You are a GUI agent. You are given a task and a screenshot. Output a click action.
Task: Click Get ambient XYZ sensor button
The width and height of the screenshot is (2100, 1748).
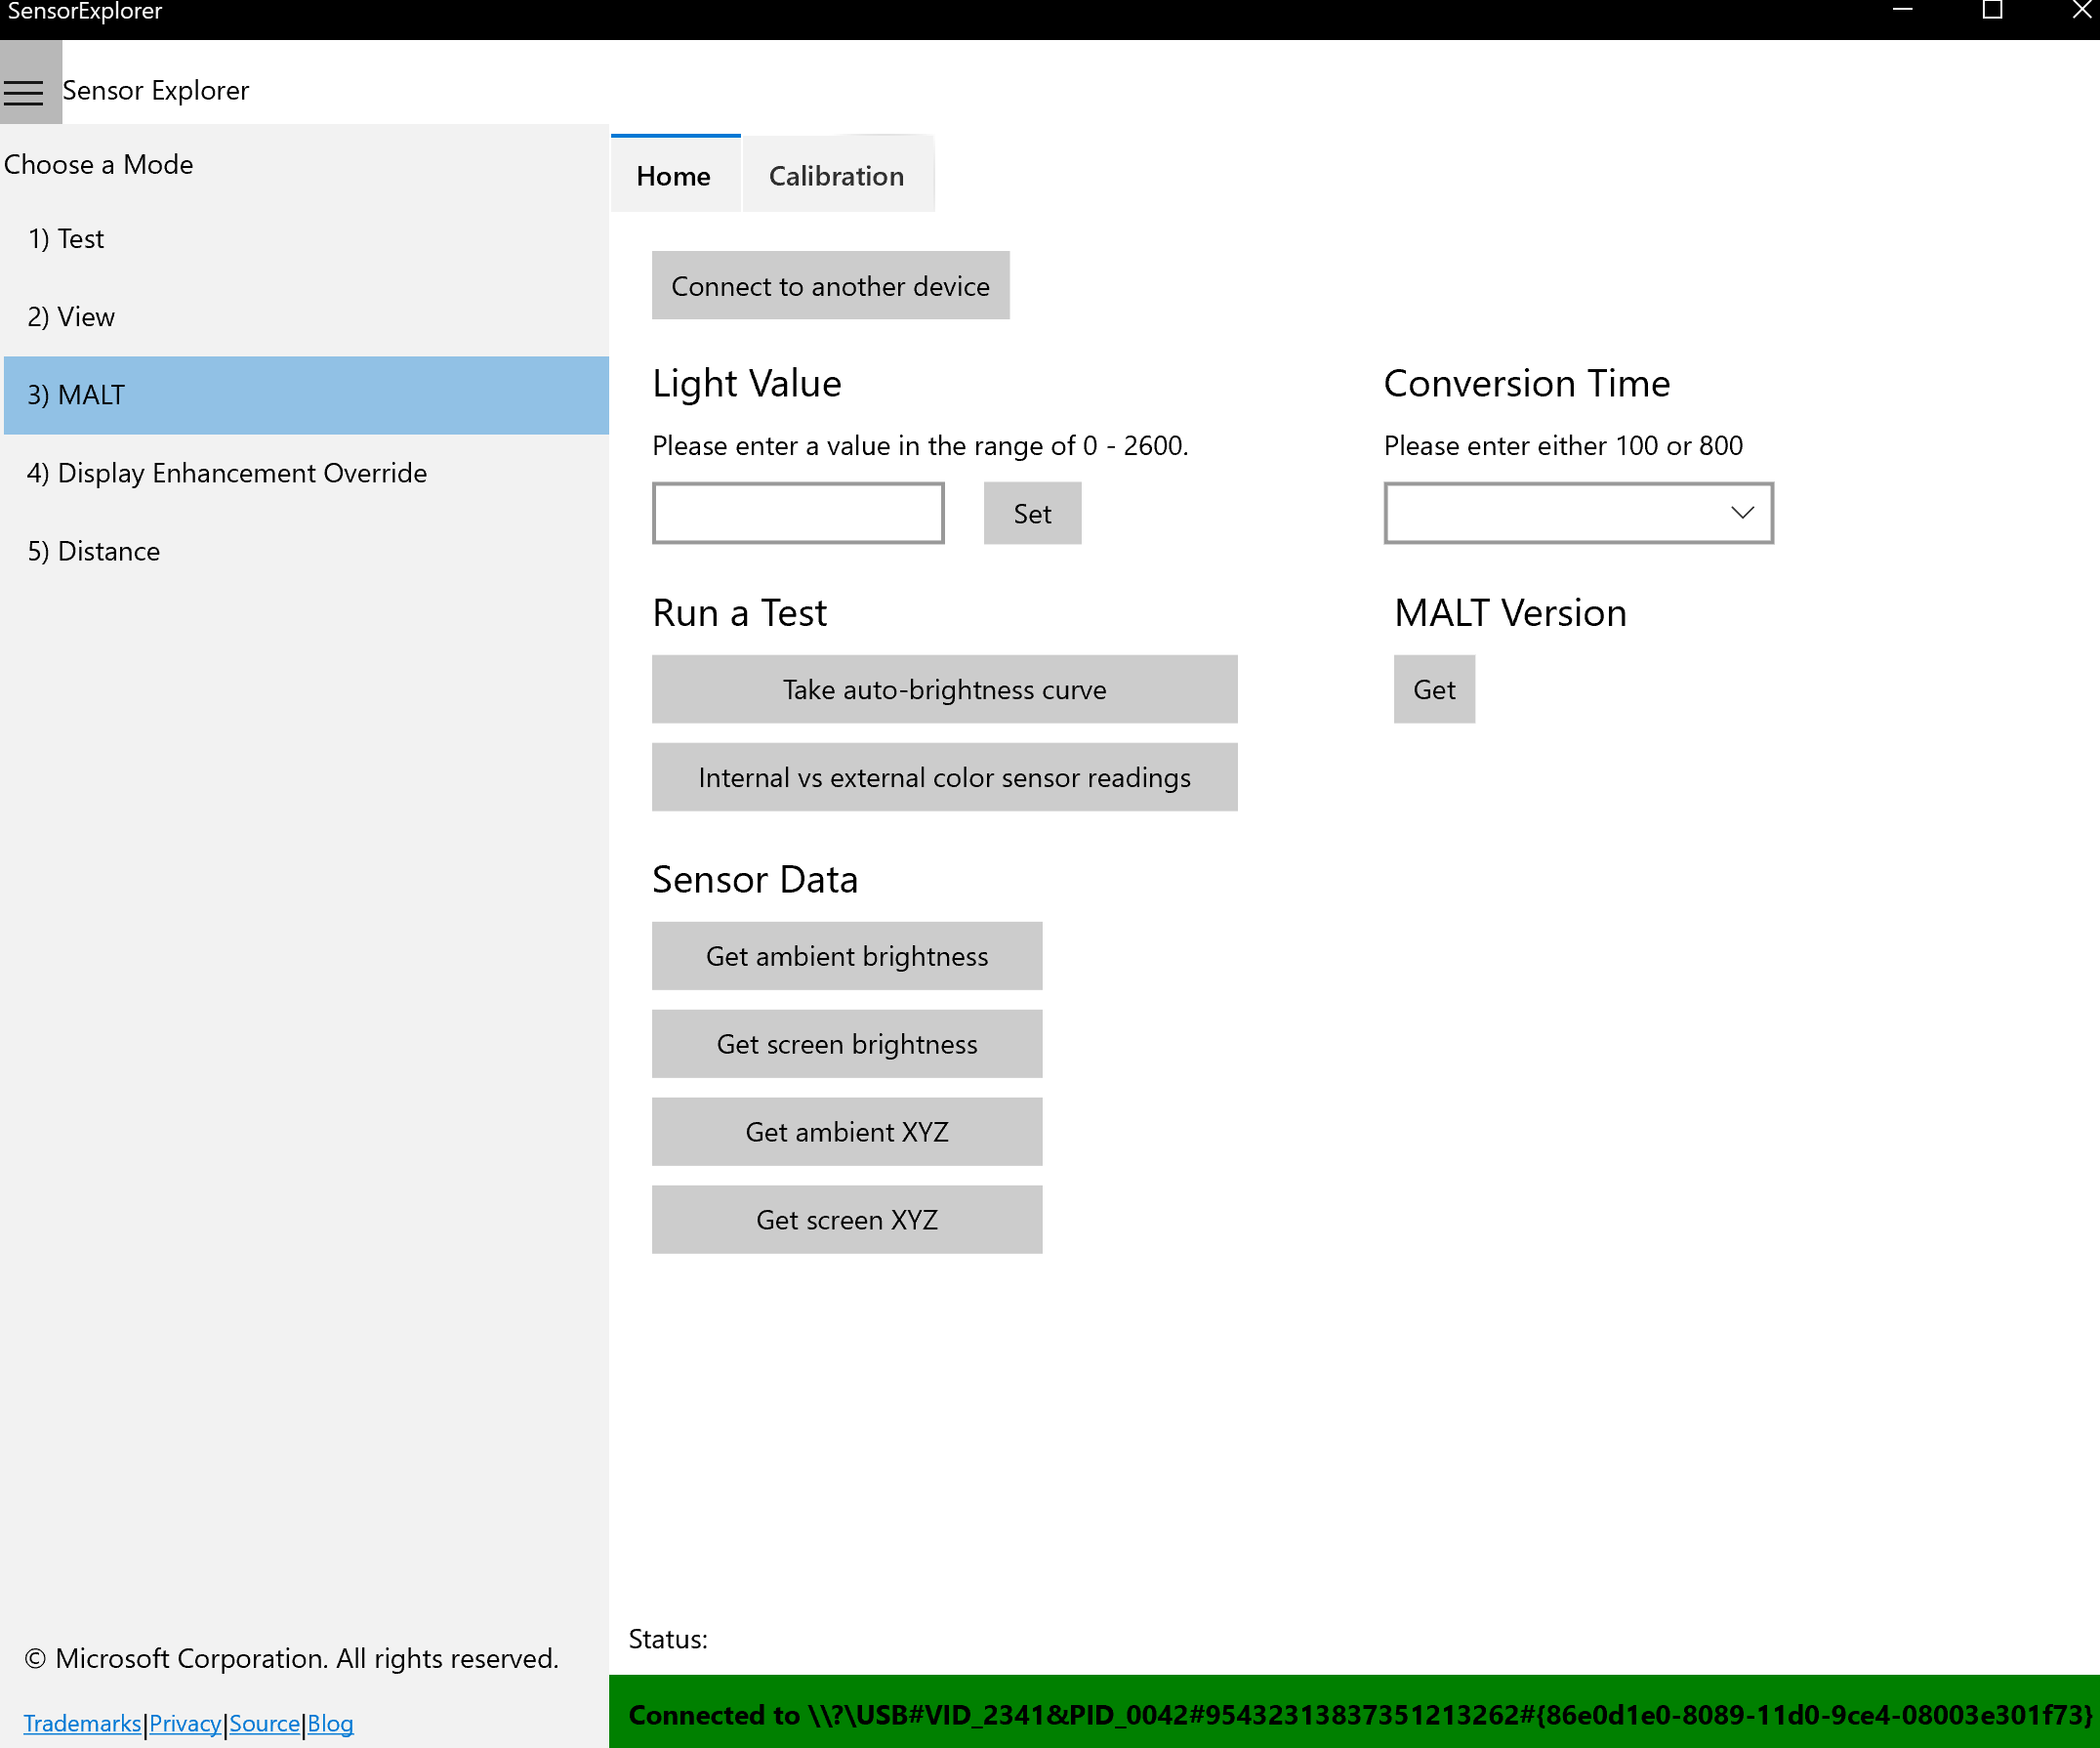(x=845, y=1131)
